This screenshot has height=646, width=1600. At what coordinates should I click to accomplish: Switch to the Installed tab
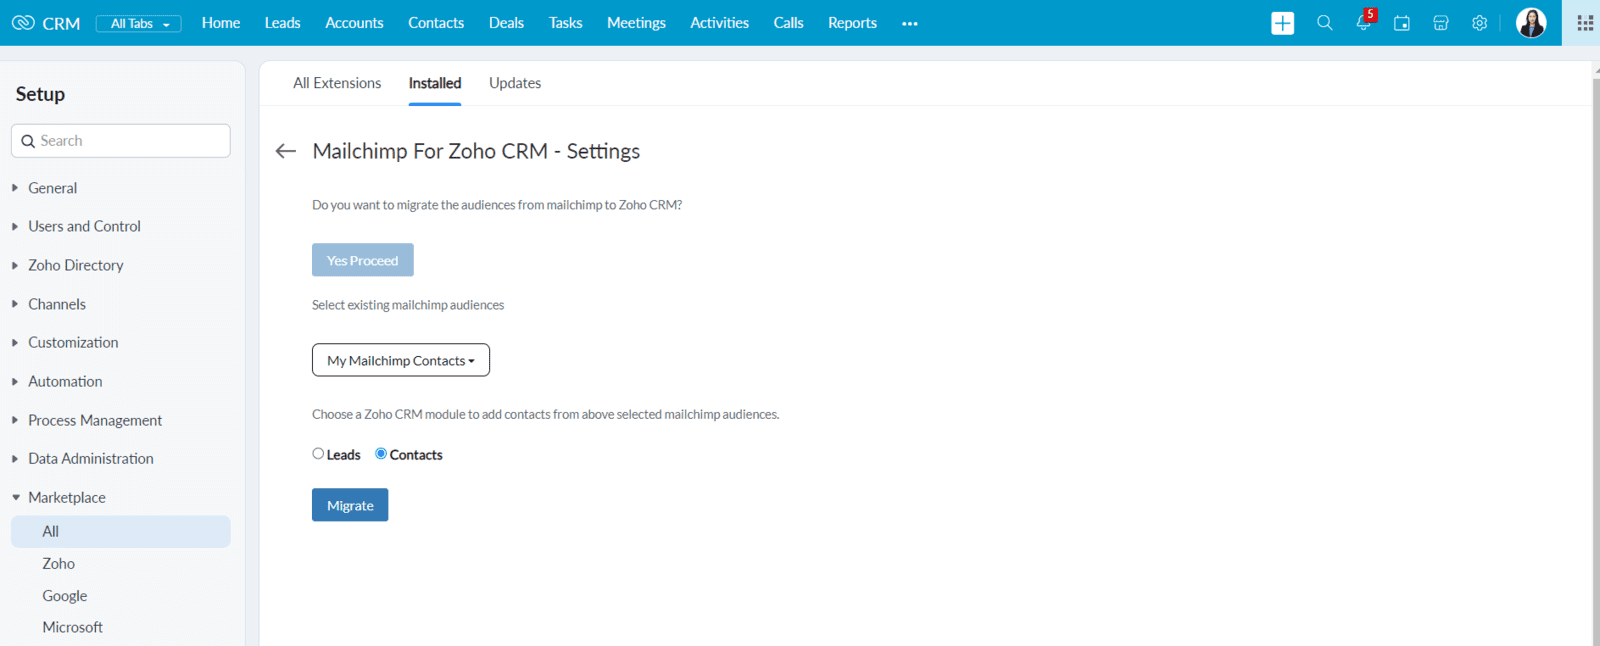pos(435,83)
